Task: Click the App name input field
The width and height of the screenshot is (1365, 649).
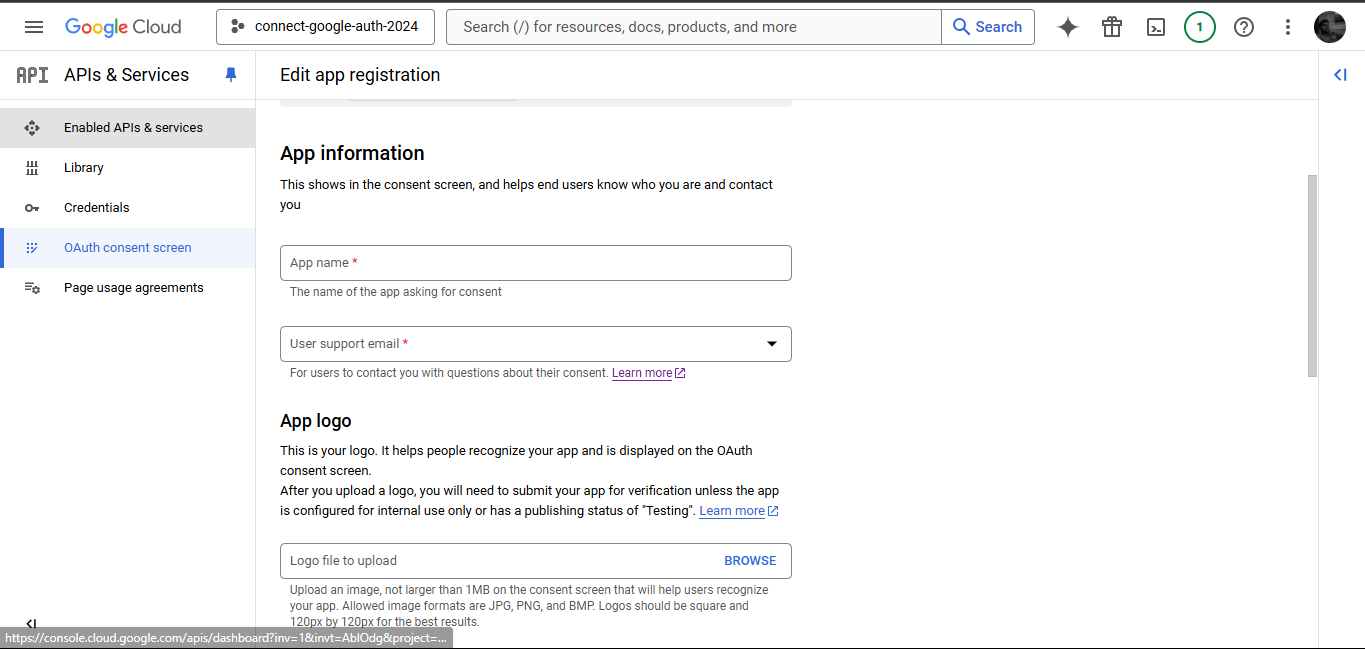Action: click(x=535, y=262)
